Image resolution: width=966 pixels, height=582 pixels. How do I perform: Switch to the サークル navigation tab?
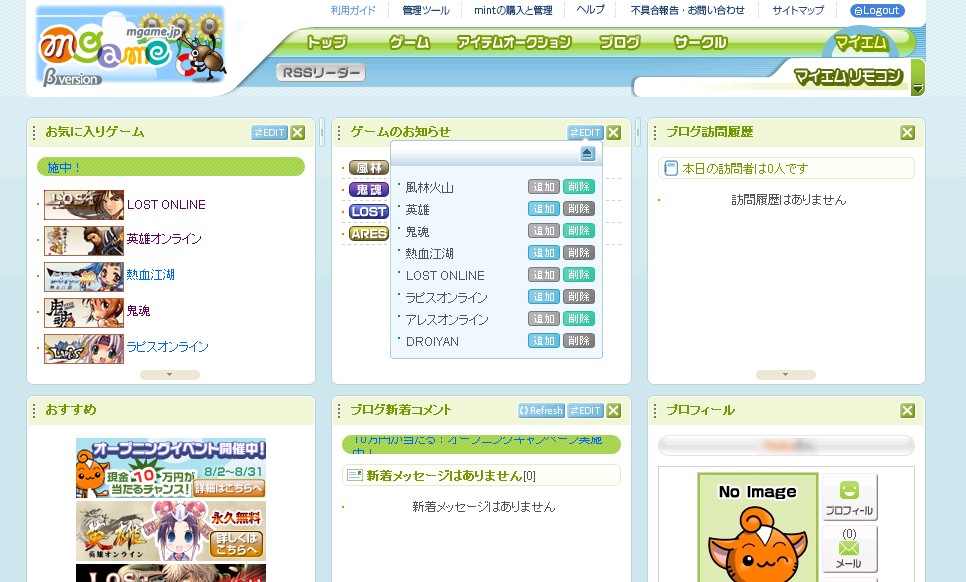click(x=700, y=42)
